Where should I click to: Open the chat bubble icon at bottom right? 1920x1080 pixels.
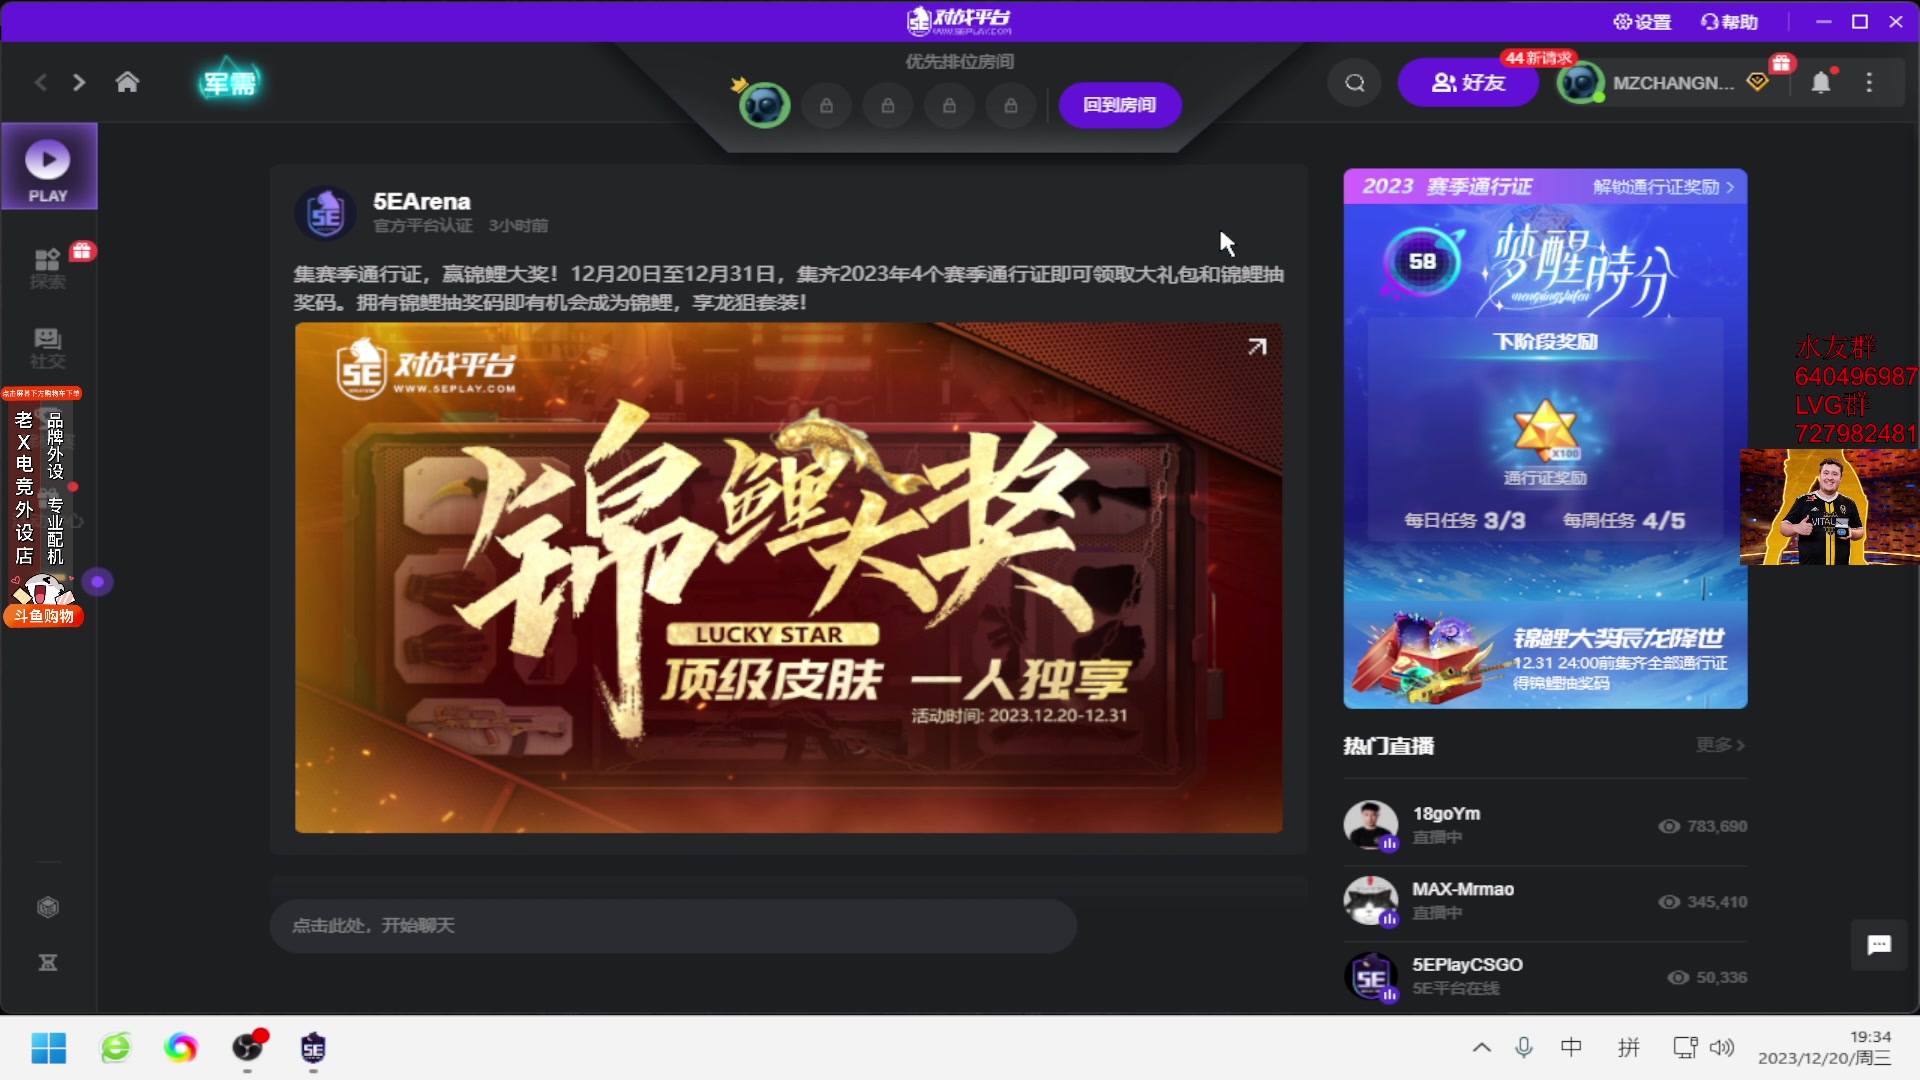(1880, 945)
